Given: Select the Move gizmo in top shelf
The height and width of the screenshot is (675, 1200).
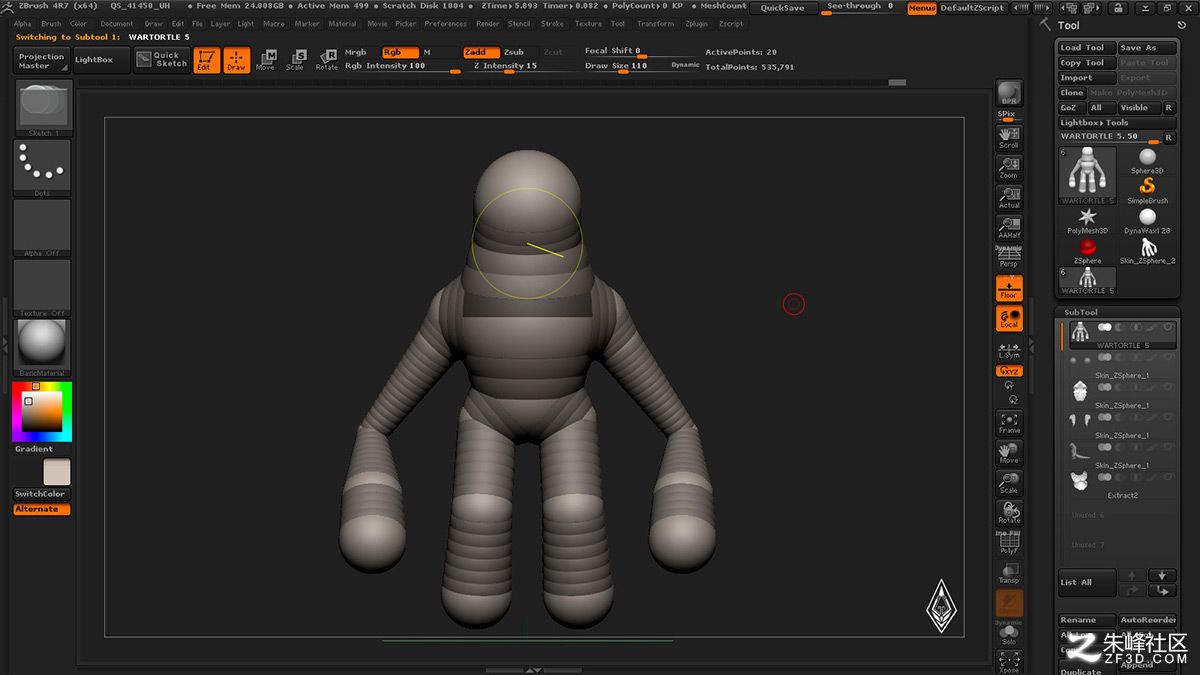Looking at the screenshot, I should (265, 60).
